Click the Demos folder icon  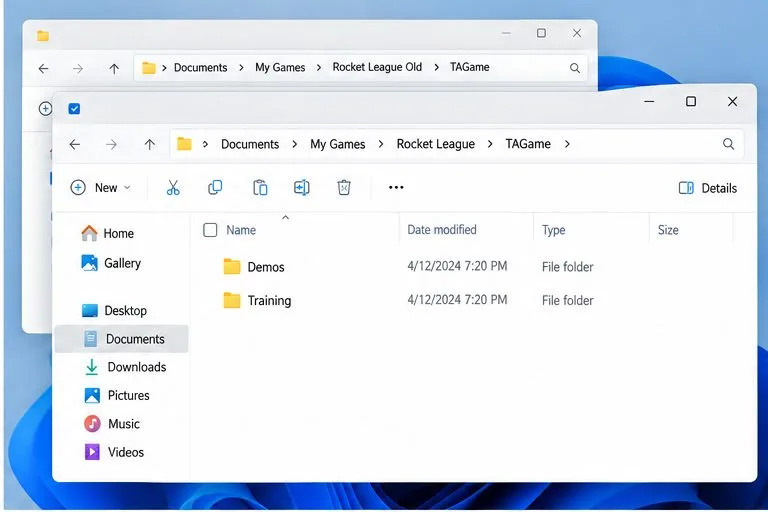click(232, 267)
